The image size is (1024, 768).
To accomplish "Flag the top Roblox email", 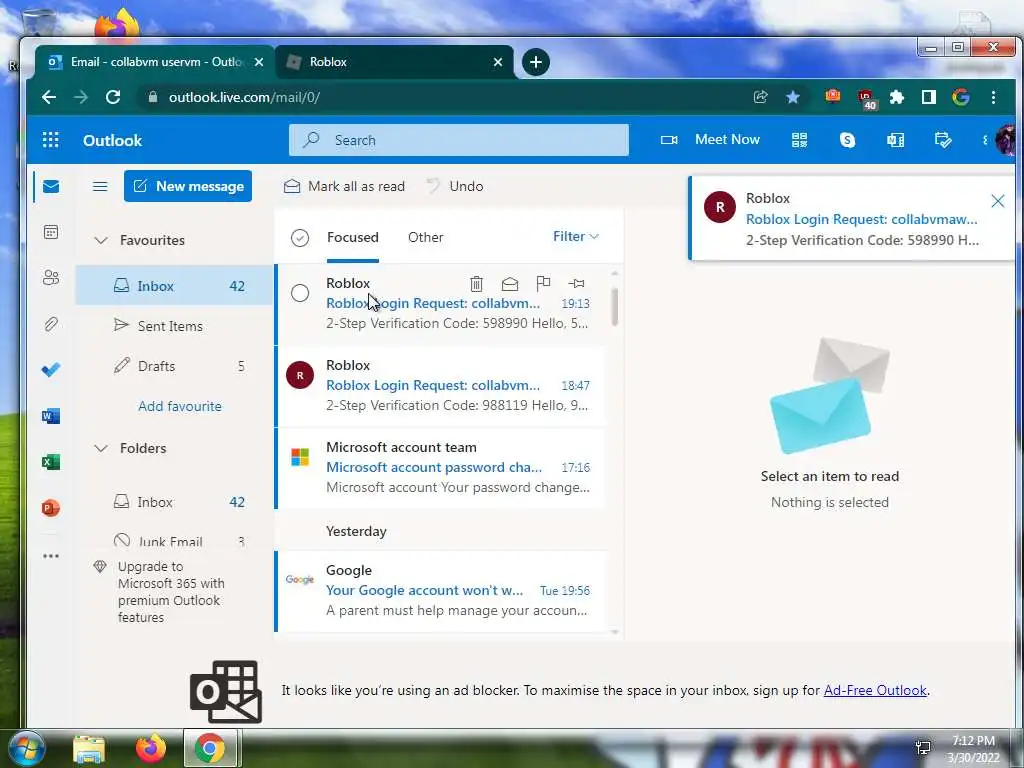I will point(543,283).
